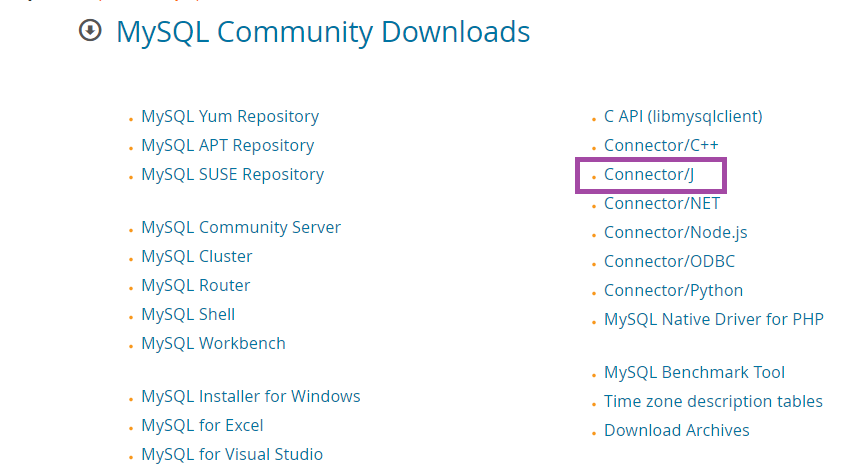853x467 pixels.
Task: Go to Connector/NET downloads
Action: click(661, 204)
